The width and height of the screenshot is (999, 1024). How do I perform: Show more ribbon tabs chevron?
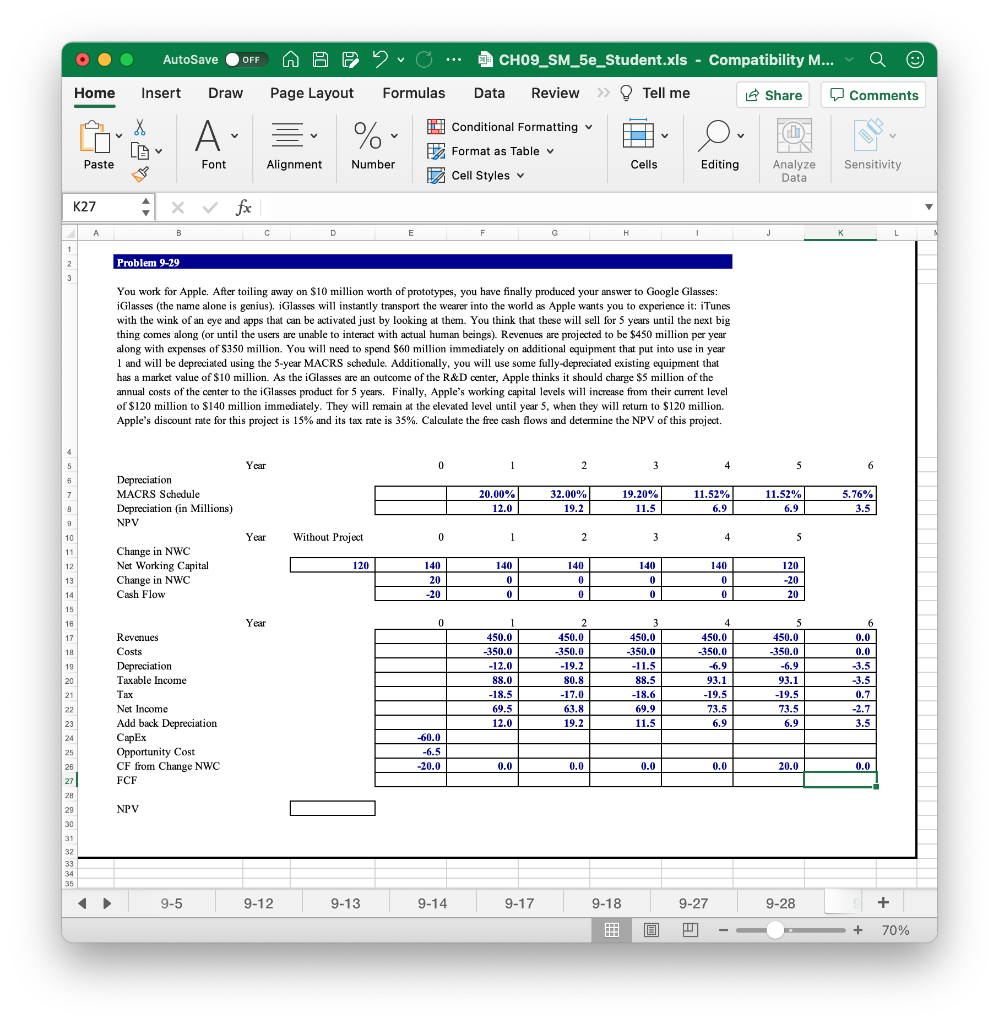(603, 93)
